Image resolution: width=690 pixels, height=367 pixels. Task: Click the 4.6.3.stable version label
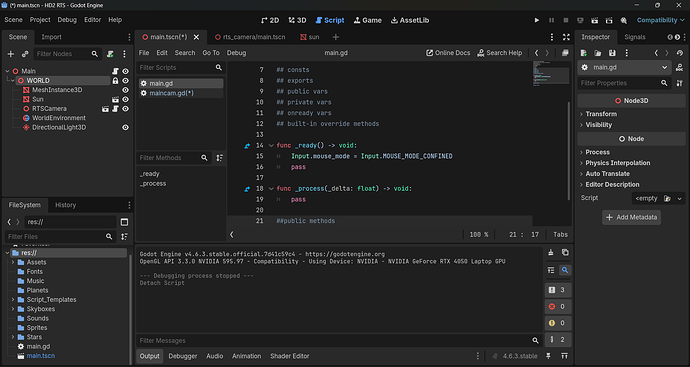point(520,356)
